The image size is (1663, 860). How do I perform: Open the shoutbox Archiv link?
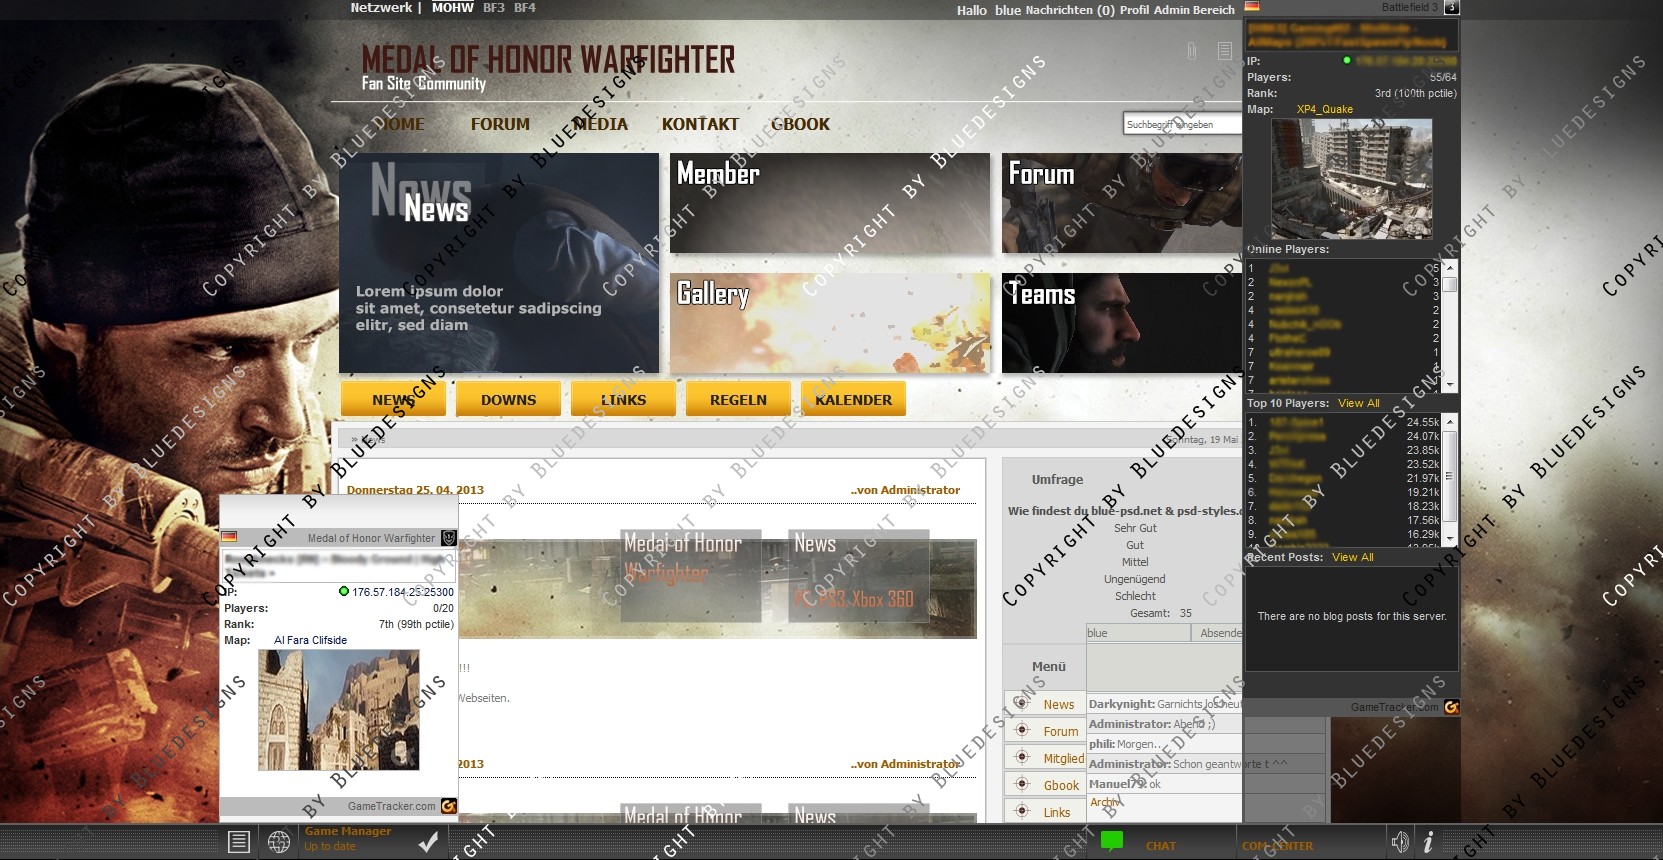pos(1105,802)
